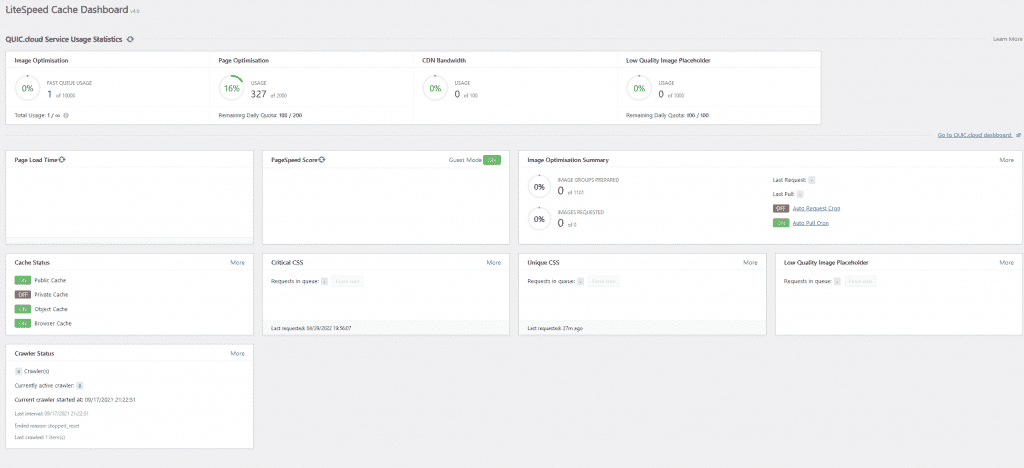Click info icon beside Total Usage
This screenshot has width=1024, height=468.
coord(66,115)
